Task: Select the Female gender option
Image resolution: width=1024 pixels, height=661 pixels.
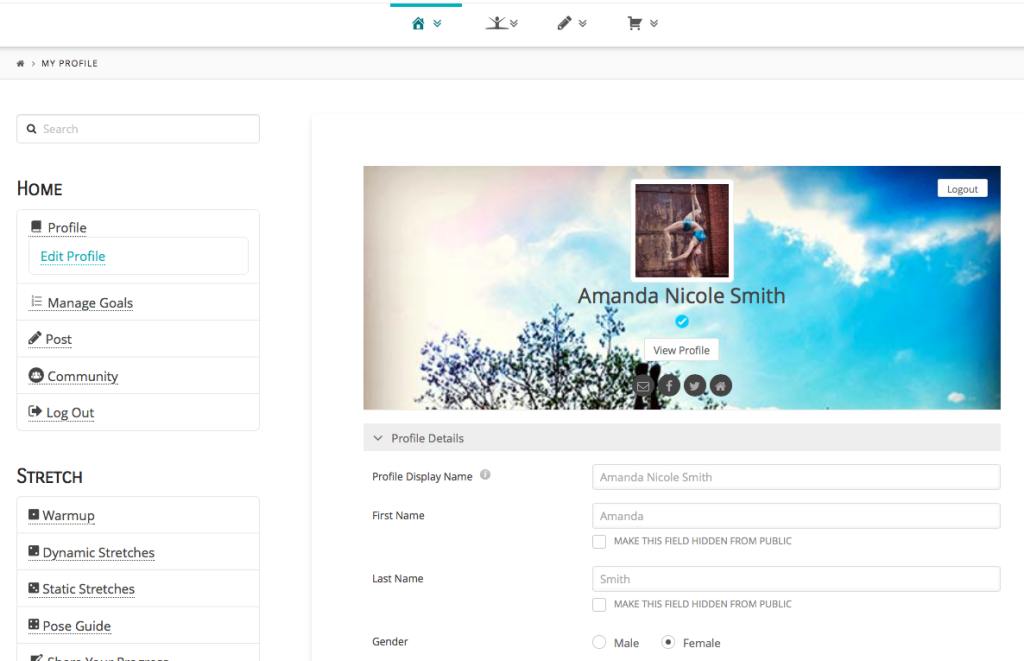Action: tap(668, 643)
